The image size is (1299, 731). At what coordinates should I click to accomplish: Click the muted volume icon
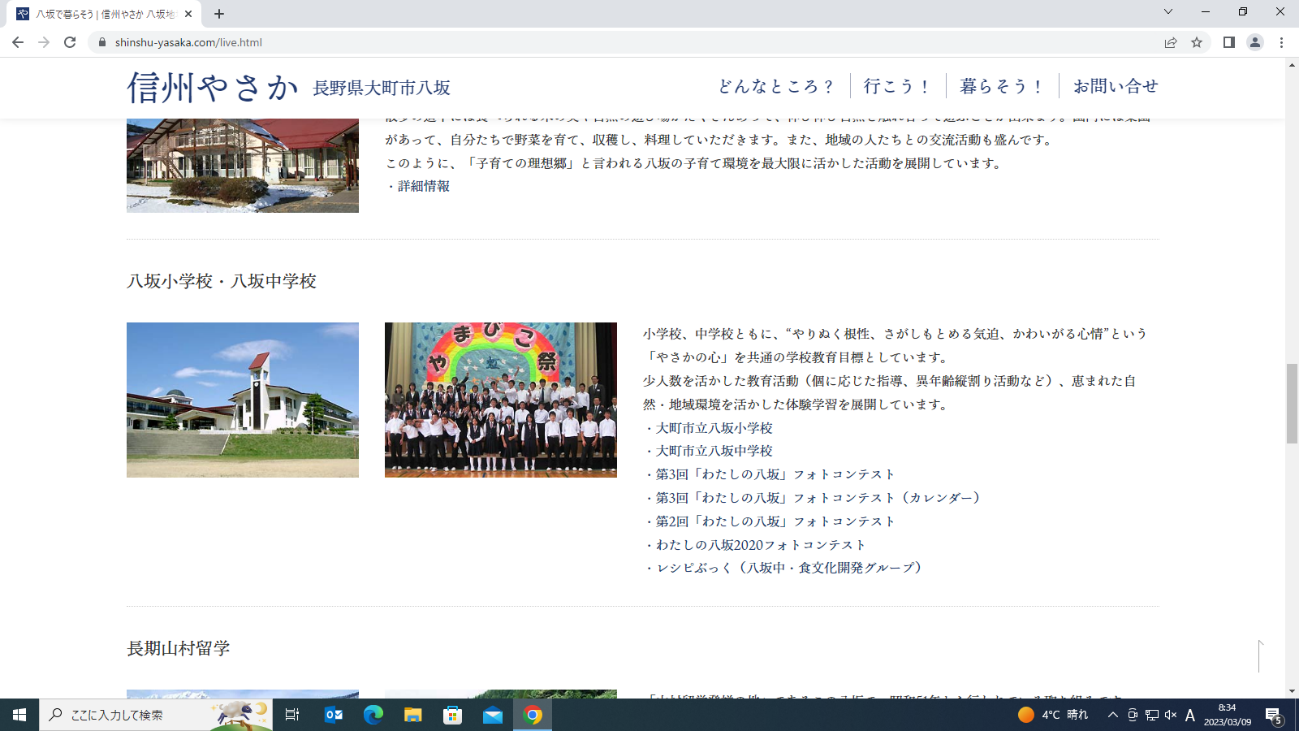[1171, 715]
